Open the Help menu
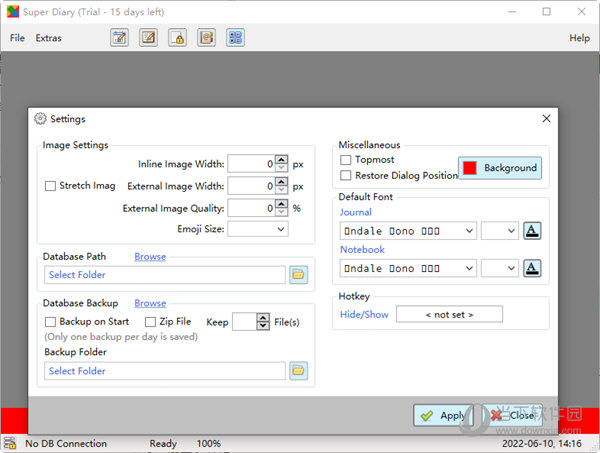 pyautogui.click(x=579, y=38)
